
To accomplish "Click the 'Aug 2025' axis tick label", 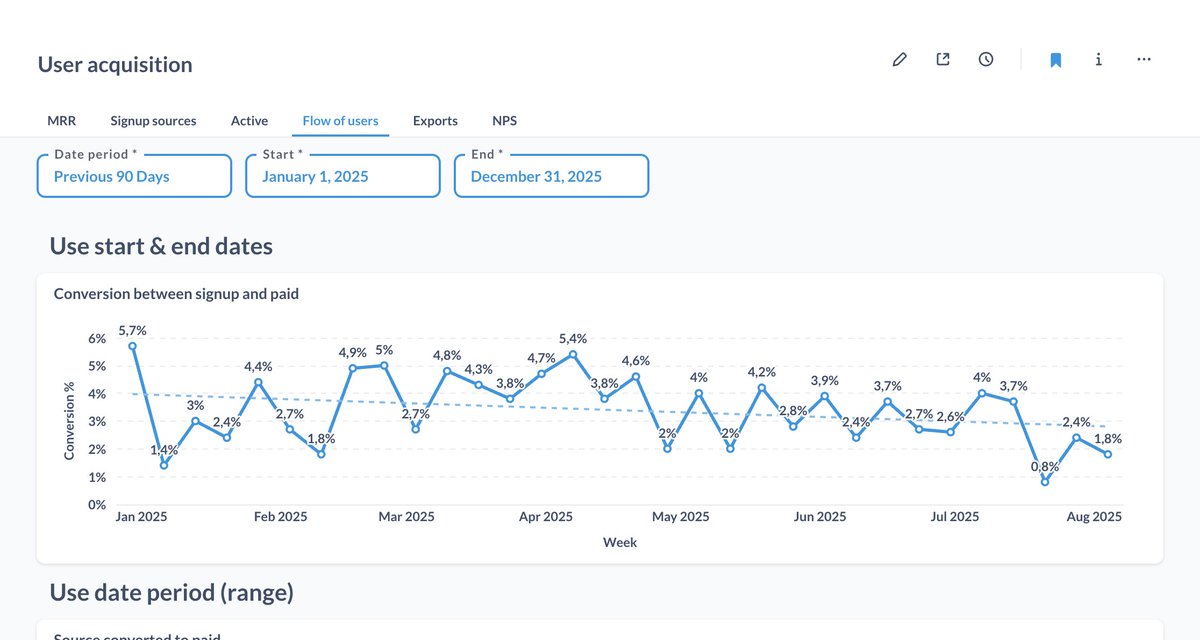I will tap(1094, 517).
